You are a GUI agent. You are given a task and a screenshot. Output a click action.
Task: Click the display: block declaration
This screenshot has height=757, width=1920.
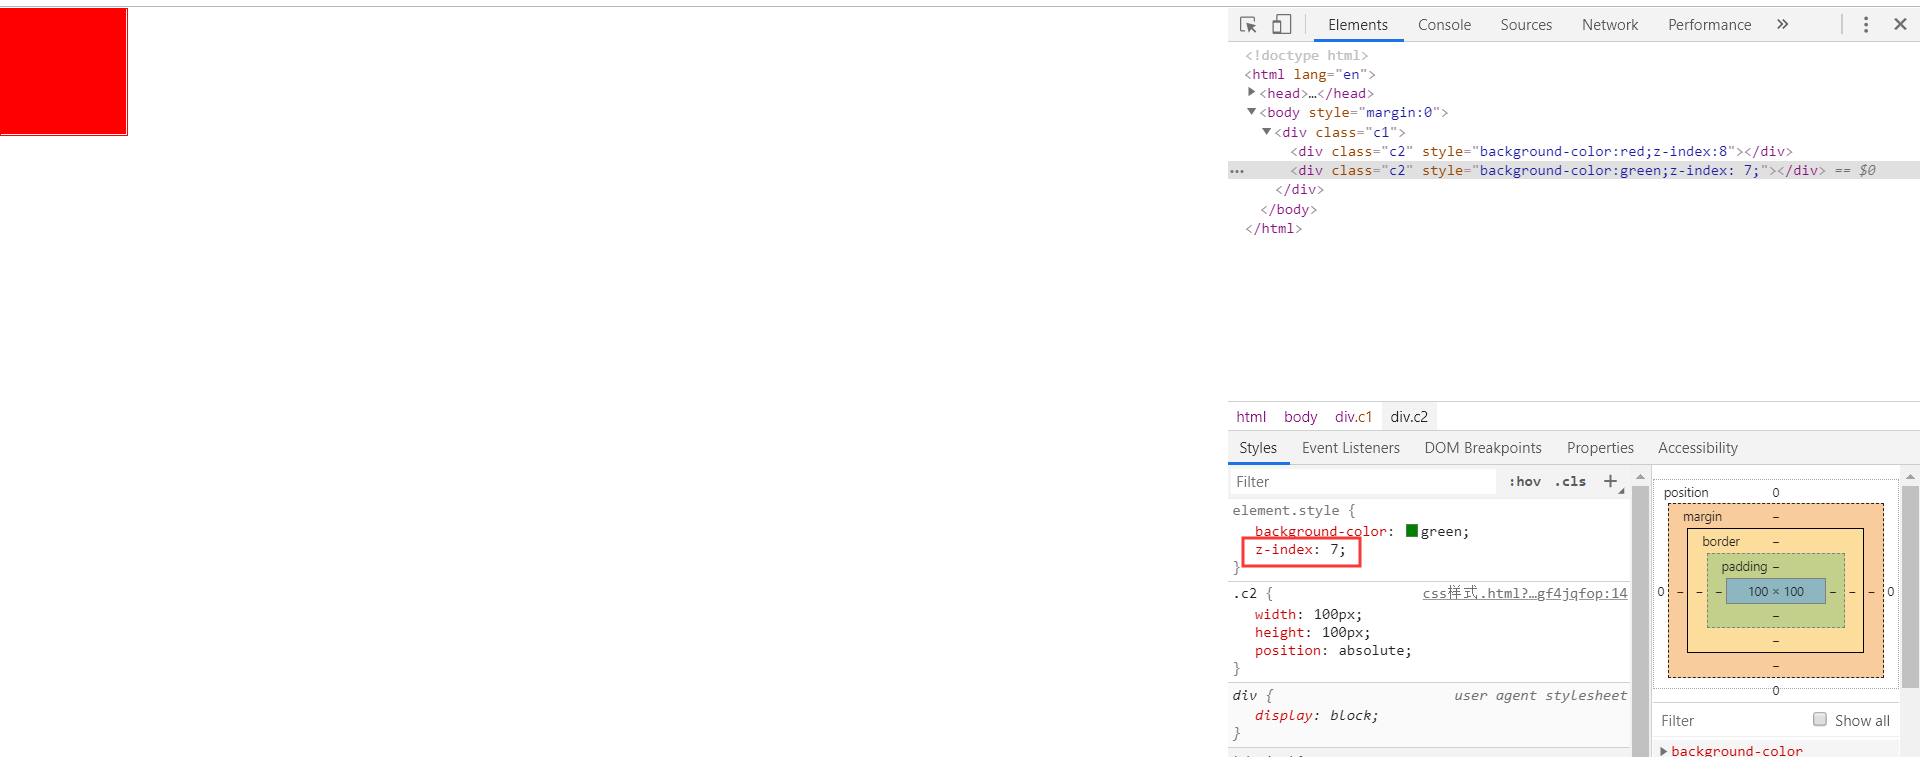(1316, 716)
